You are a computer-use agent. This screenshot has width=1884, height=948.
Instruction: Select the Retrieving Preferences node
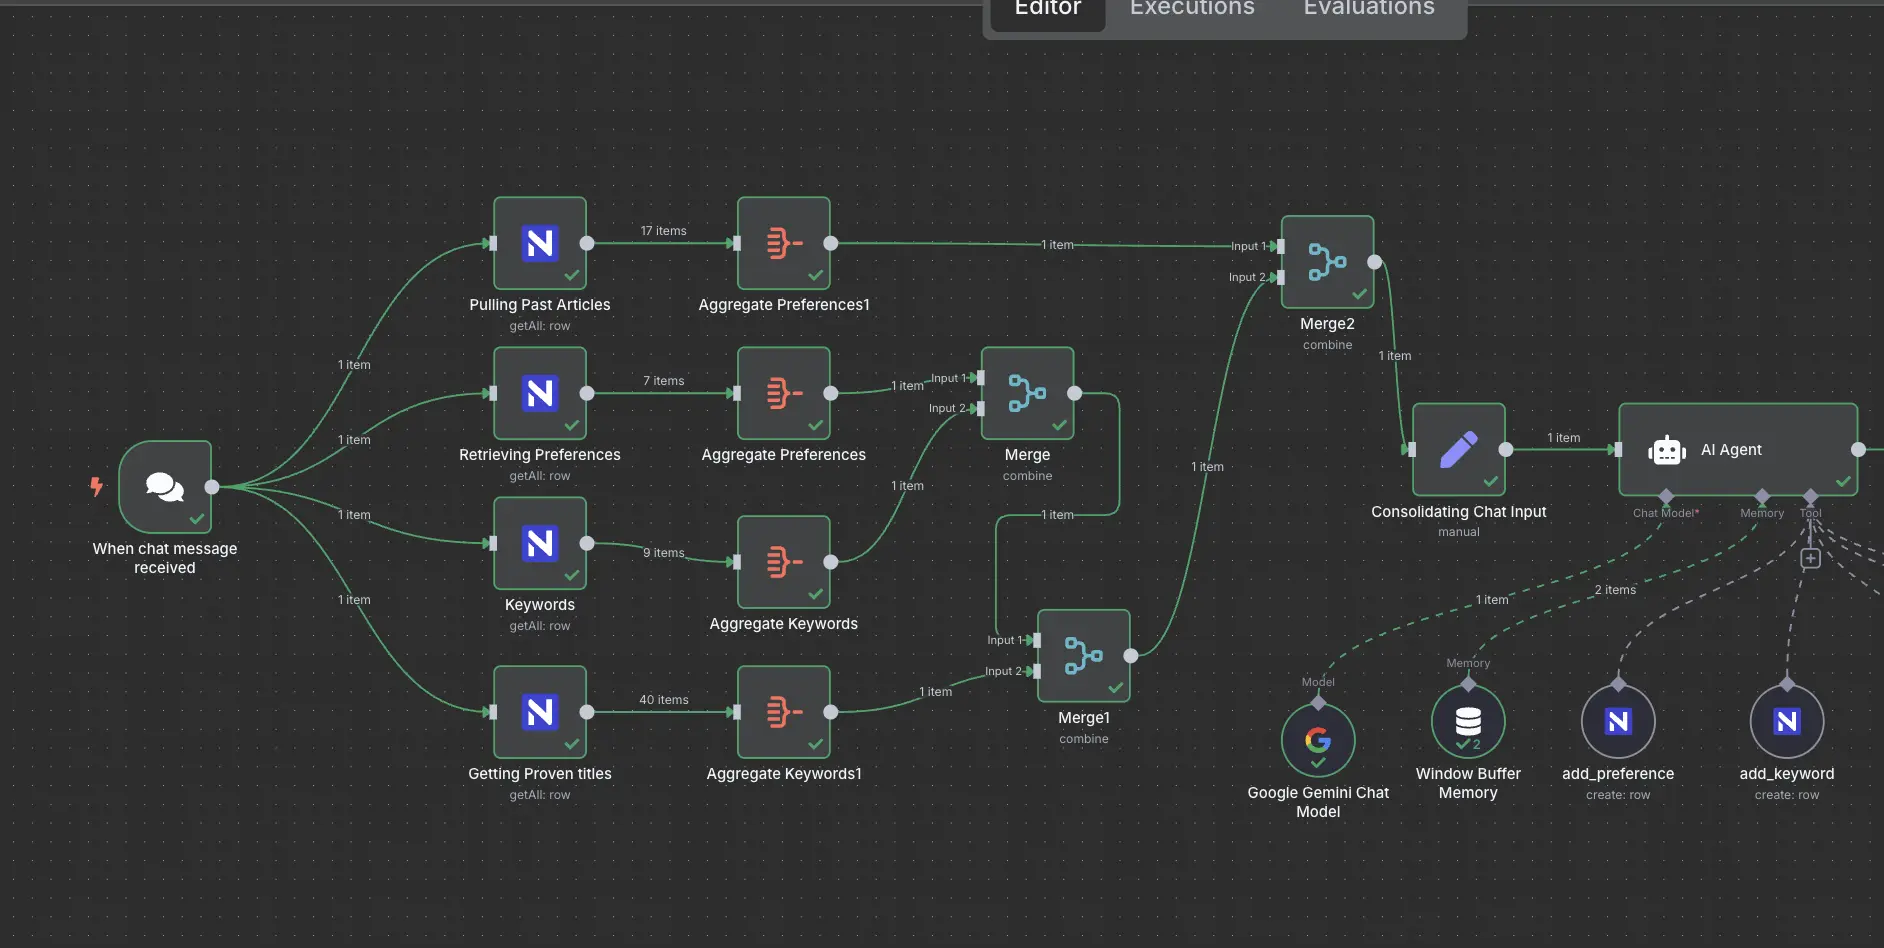click(540, 393)
